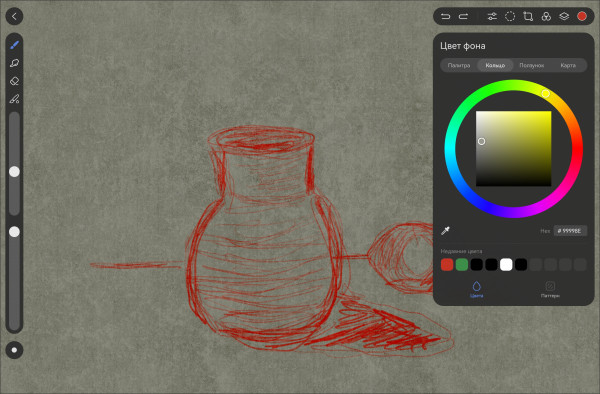600x394 pixels.
Task: Open the red current color circle
Action: point(582,16)
